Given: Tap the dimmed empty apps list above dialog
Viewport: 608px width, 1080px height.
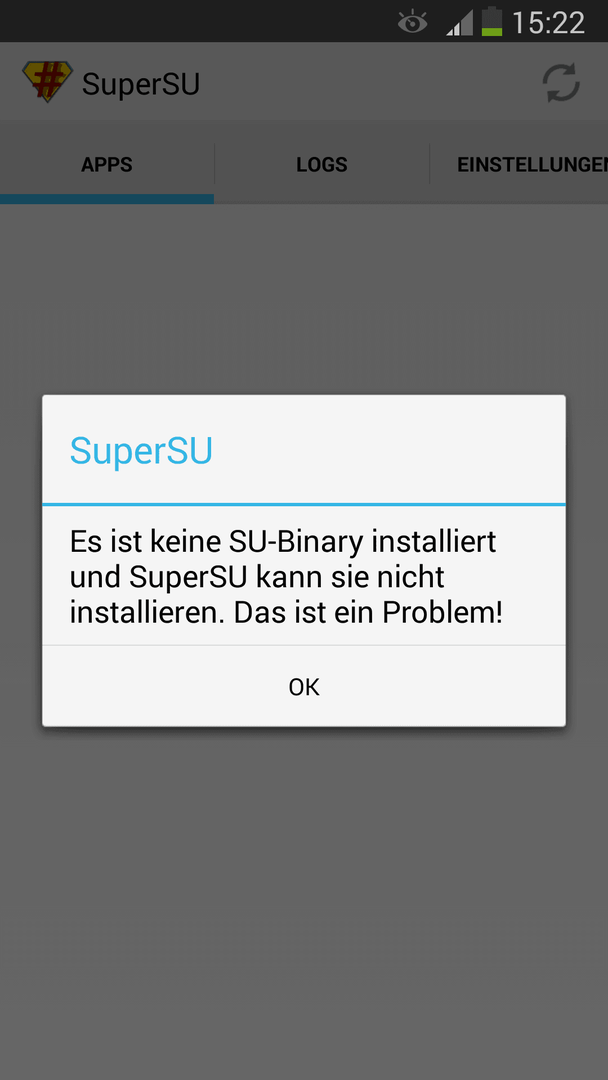Looking at the screenshot, I should tap(304, 300).
